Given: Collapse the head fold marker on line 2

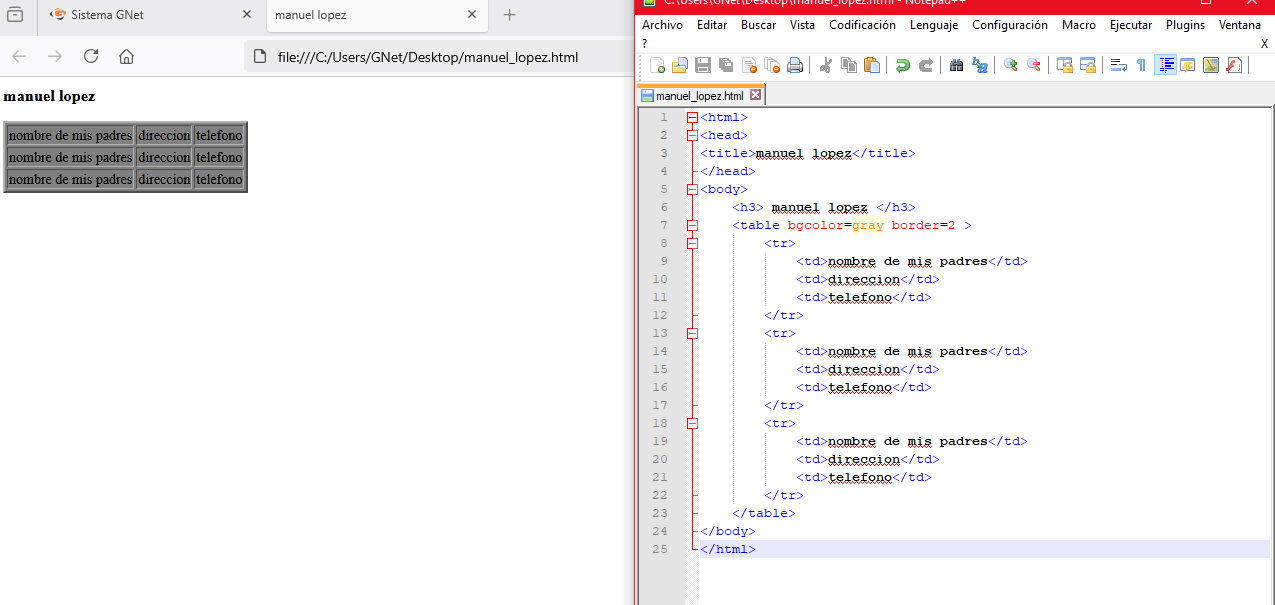Looking at the screenshot, I should click(x=692, y=136).
